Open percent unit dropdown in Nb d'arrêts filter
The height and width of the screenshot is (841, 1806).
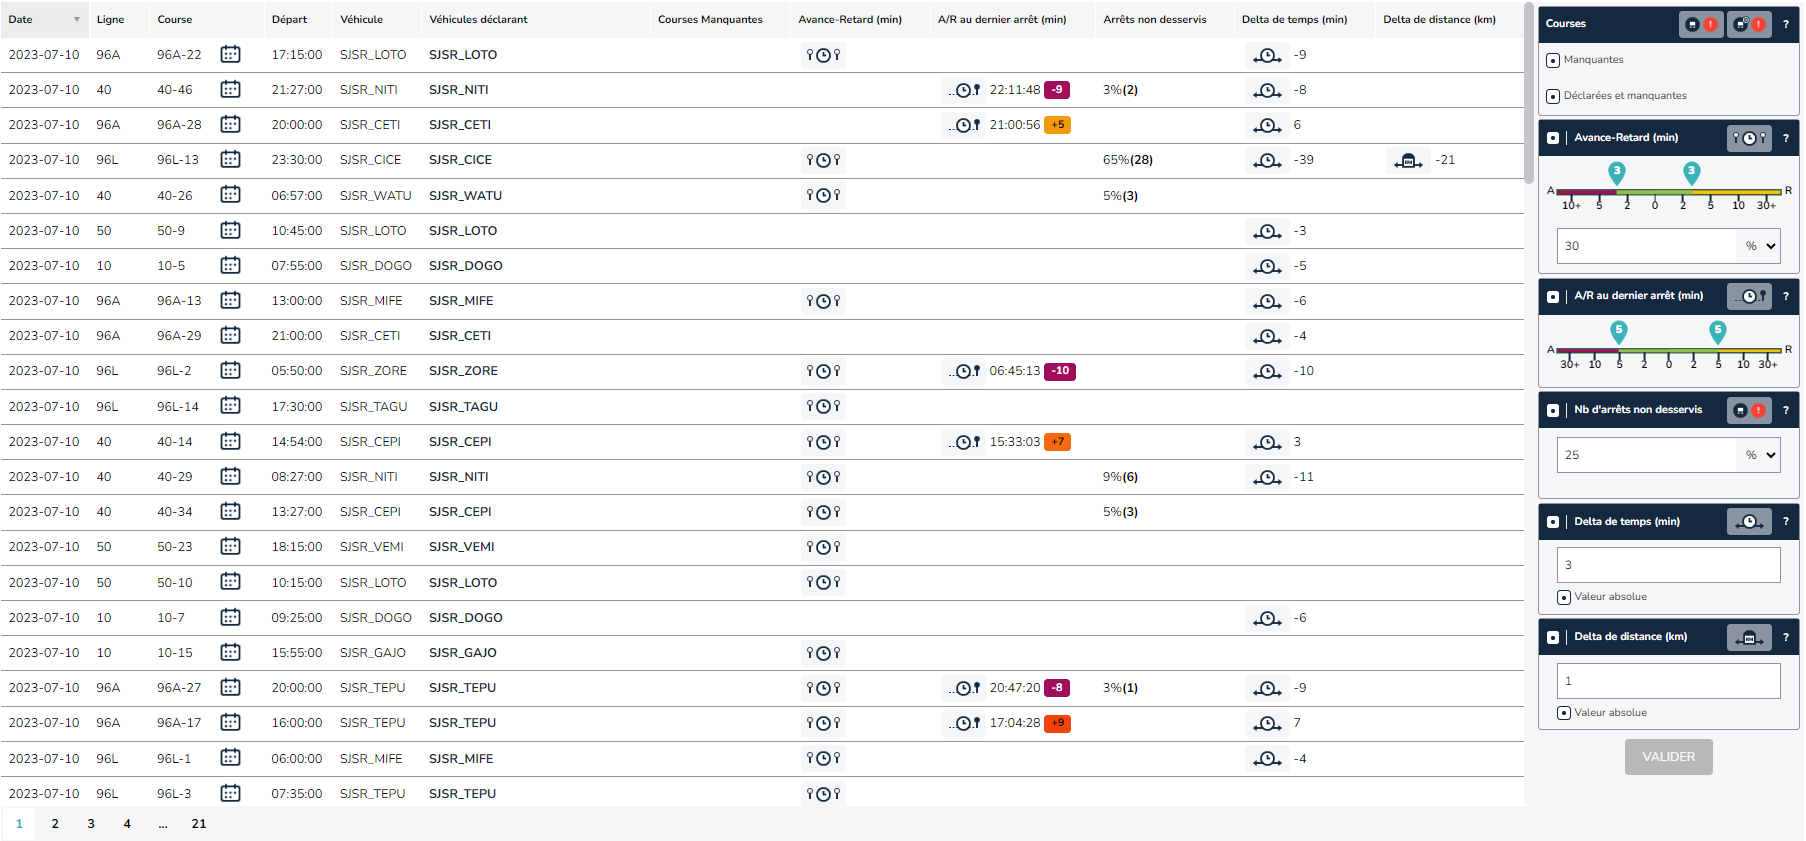pyautogui.click(x=1760, y=455)
